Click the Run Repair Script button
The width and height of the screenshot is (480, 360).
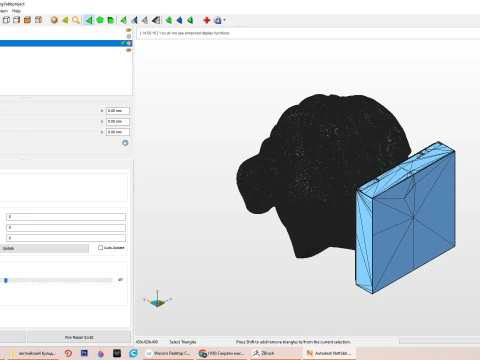coord(79,337)
